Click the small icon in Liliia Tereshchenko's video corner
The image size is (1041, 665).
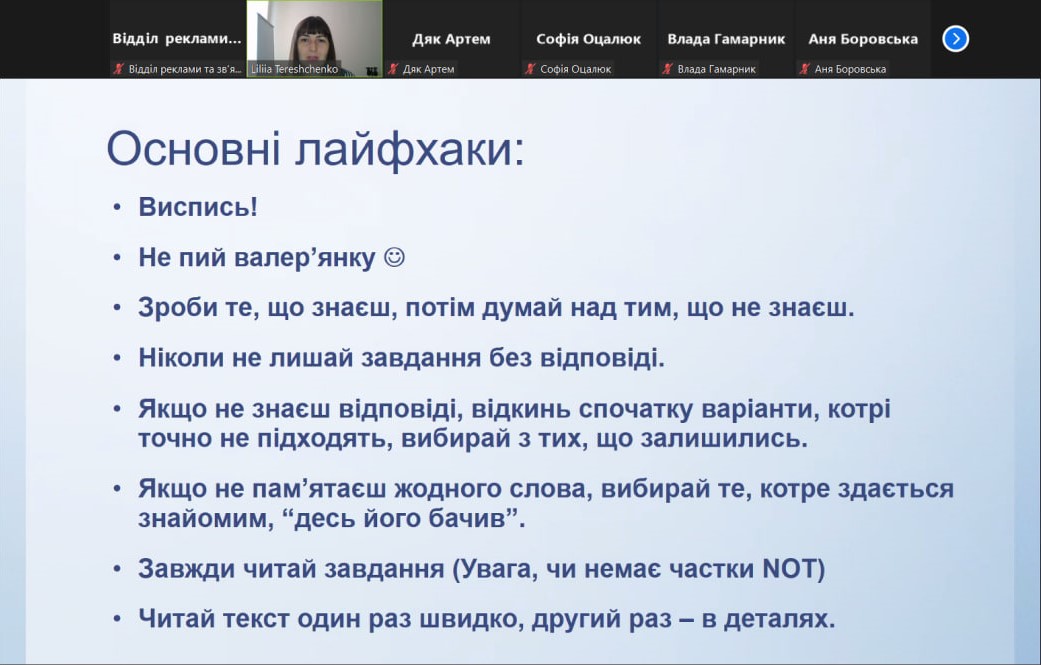click(372, 69)
